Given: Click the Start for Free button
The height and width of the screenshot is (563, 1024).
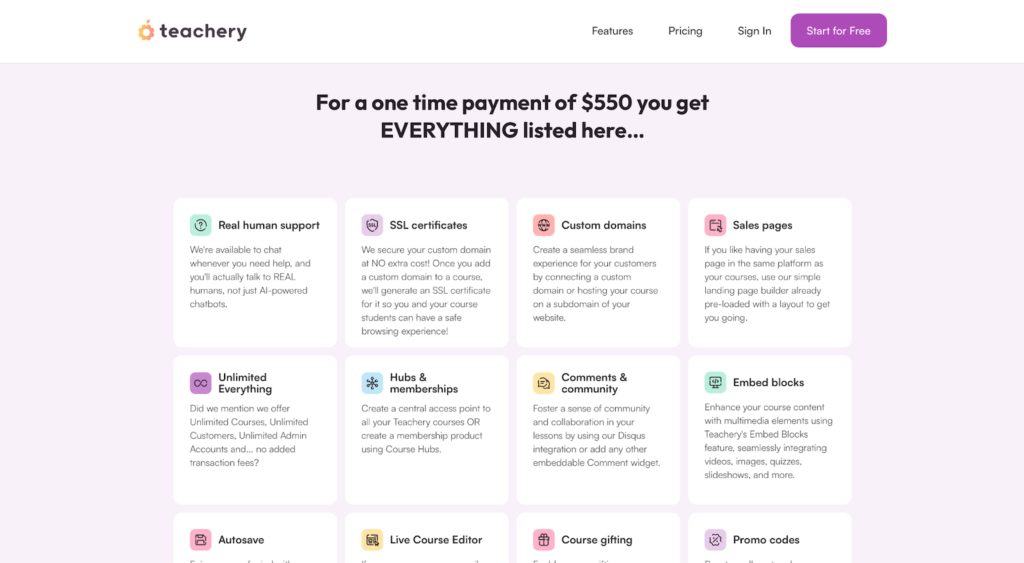Looking at the screenshot, I should click(x=839, y=31).
